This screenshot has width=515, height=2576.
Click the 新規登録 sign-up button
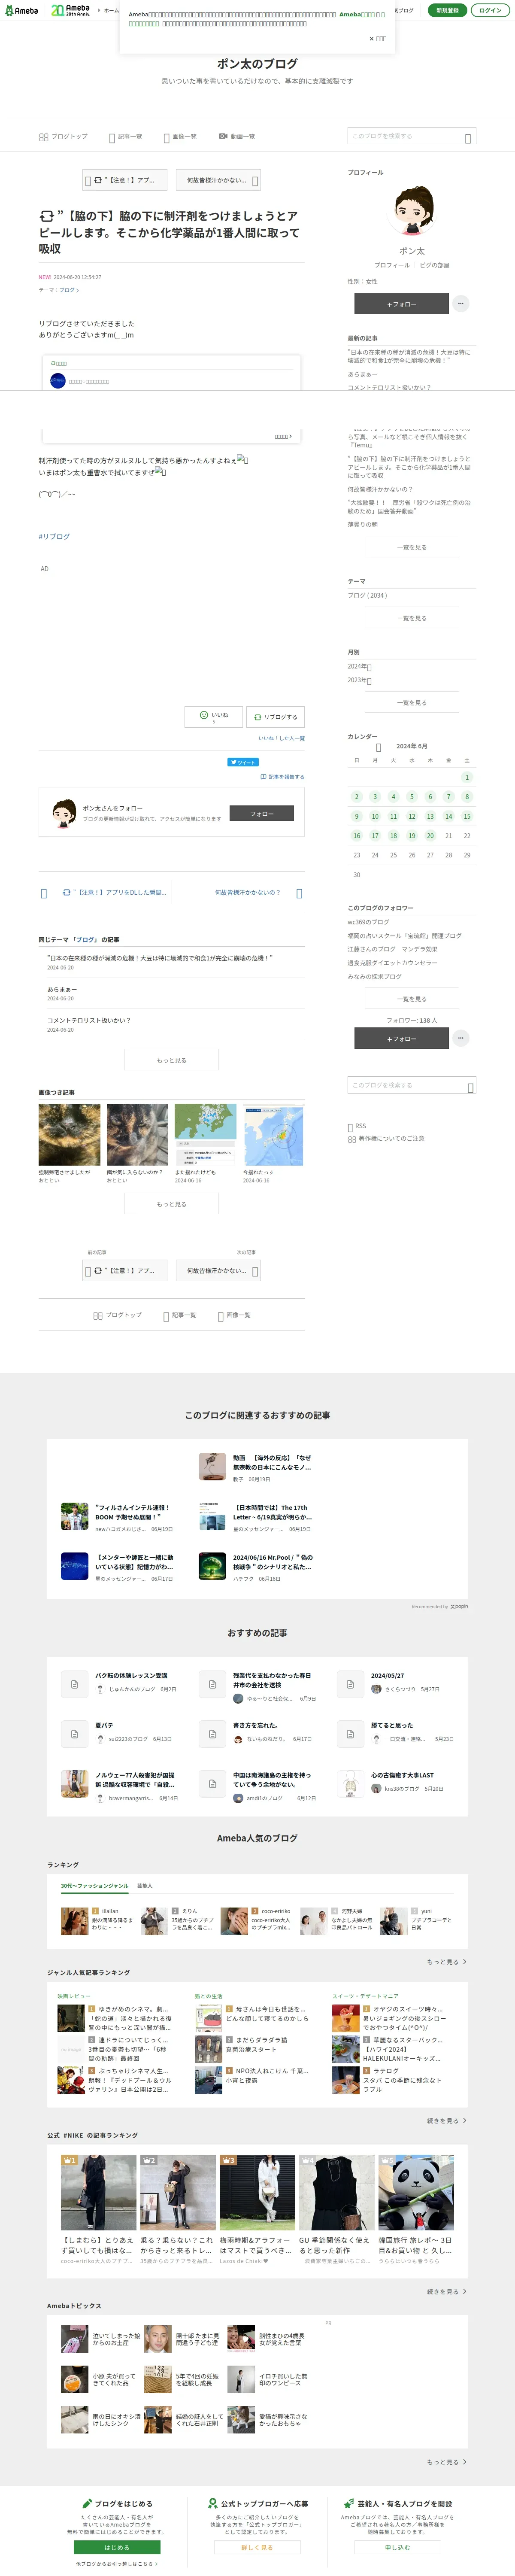click(x=447, y=10)
